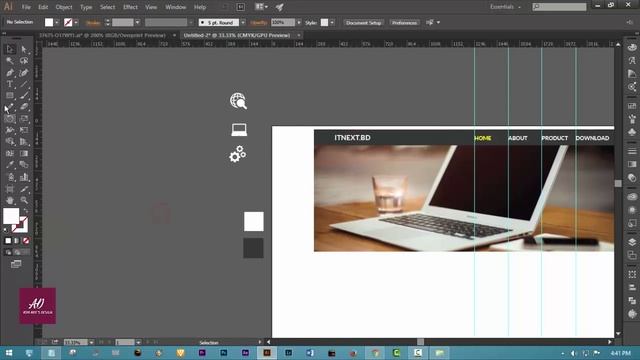Screen dimensions: 640x360
Task: Click the DOWNLOAD nav text on artboard
Action: pyautogui.click(x=592, y=138)
